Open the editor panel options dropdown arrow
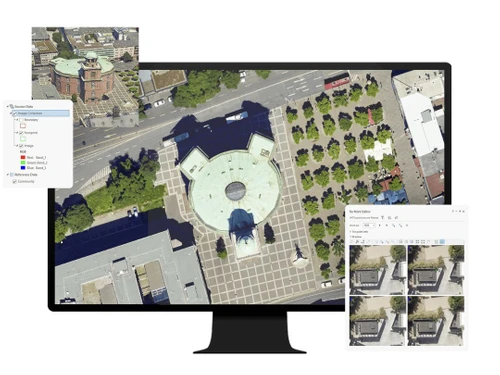 point(456,211)
